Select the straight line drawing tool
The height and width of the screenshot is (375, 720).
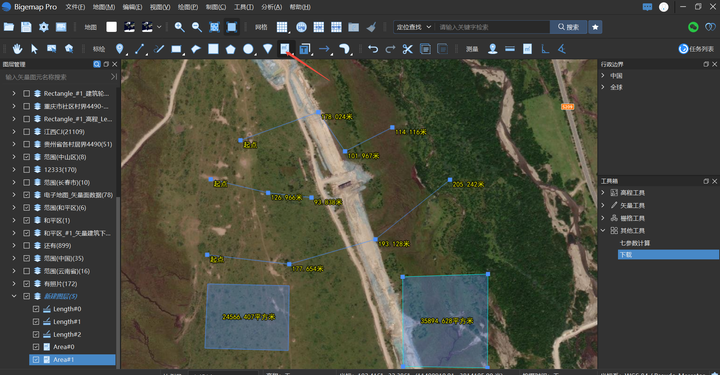coord(140,49)
